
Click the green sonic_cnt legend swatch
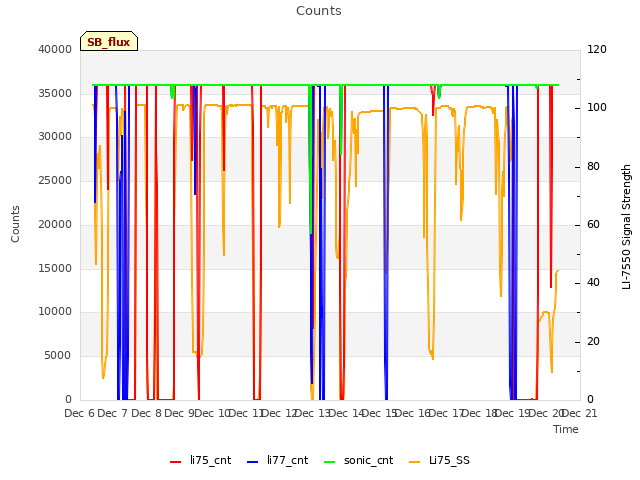(x=329, y=462)
